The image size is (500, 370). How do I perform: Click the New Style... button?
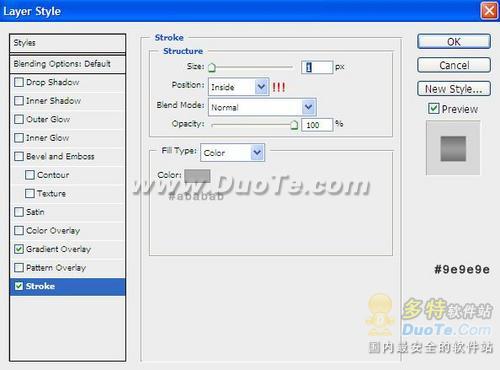454,89
